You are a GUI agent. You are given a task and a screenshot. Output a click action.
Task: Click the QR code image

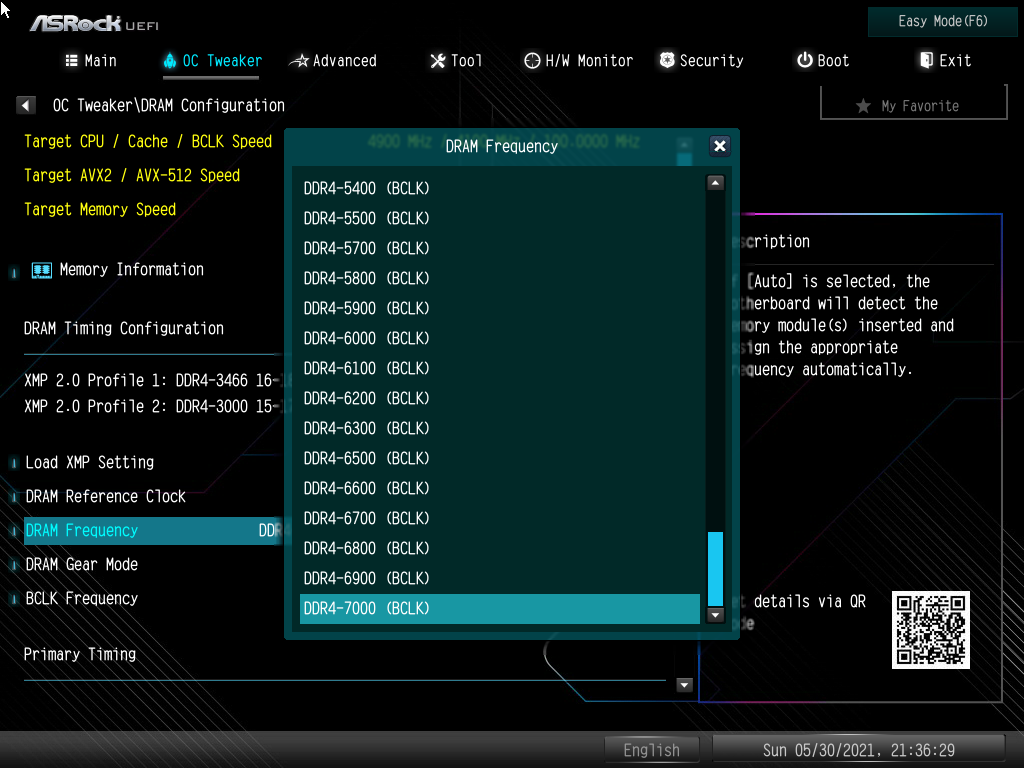pyautogui.click(x=930, y=630)
